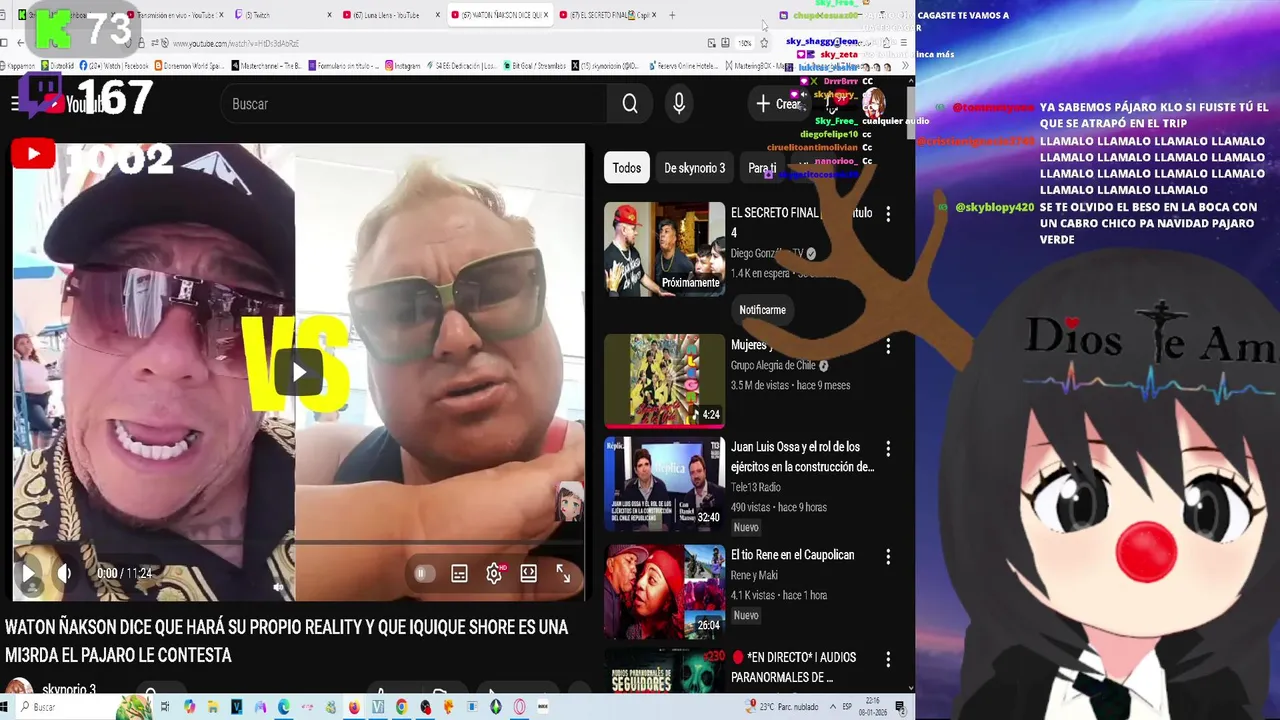Screen dimensions: 1280x720
Task: Open options menu for El tio Rene video
Action: point(888,556)
